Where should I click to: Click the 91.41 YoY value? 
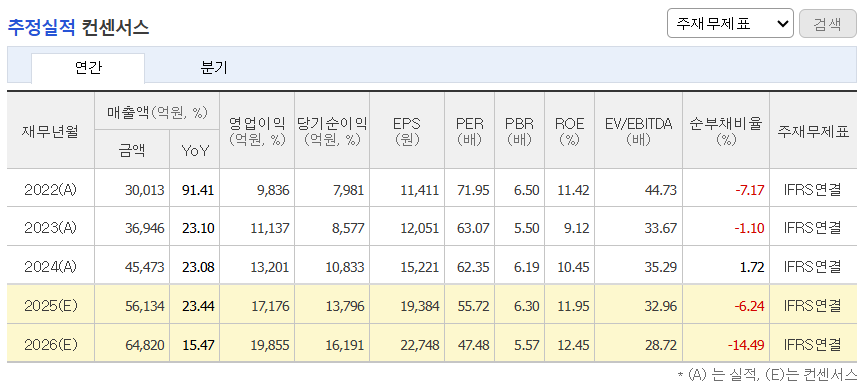tap(198, 190)
